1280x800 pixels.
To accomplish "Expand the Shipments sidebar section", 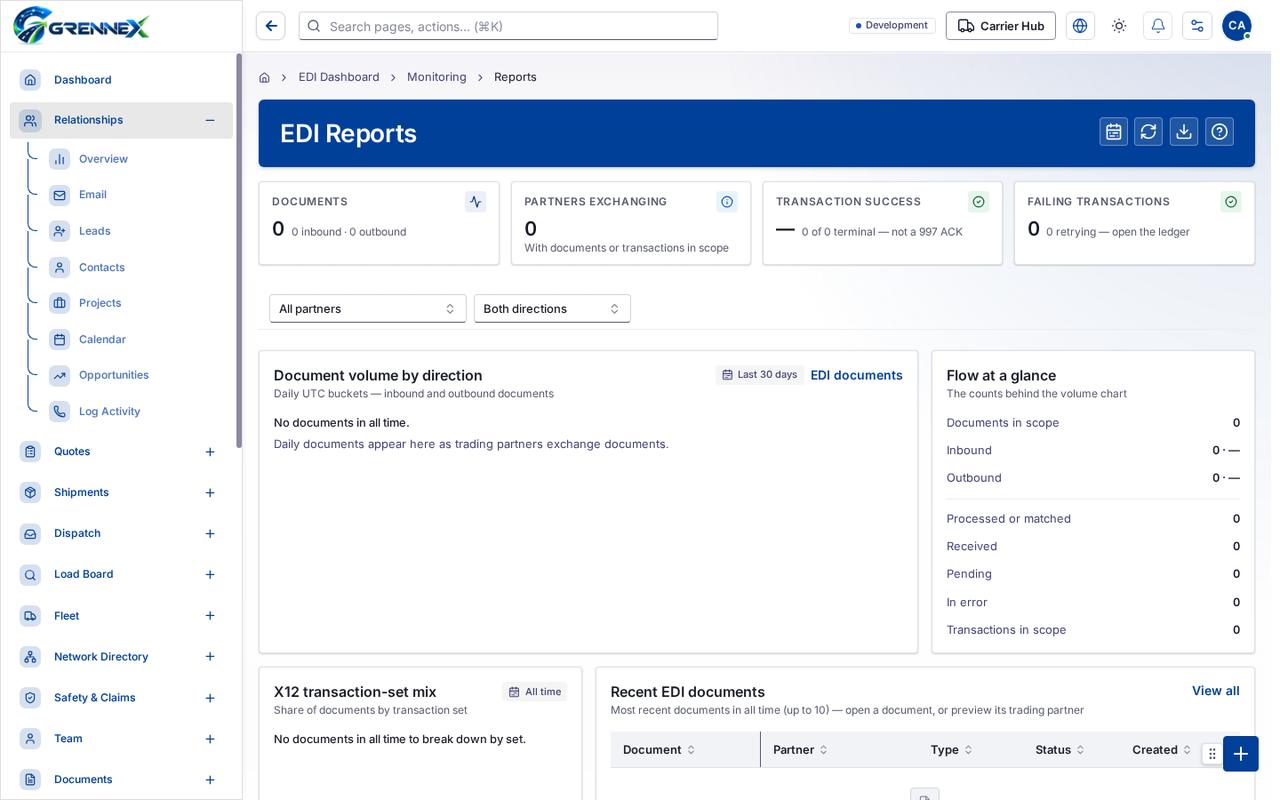I will click(x=210, y=493).
